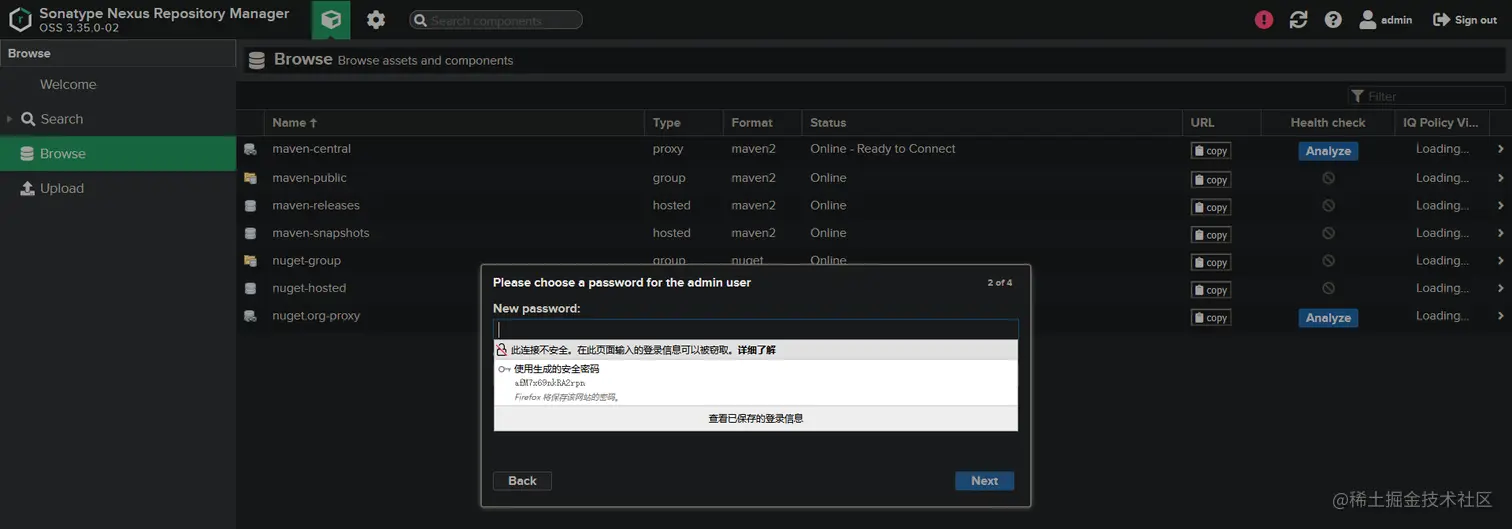This screenshot has height=529, width=1512.
Task: Copy the maven-releases URL
Action: (x=1210, y=207)
